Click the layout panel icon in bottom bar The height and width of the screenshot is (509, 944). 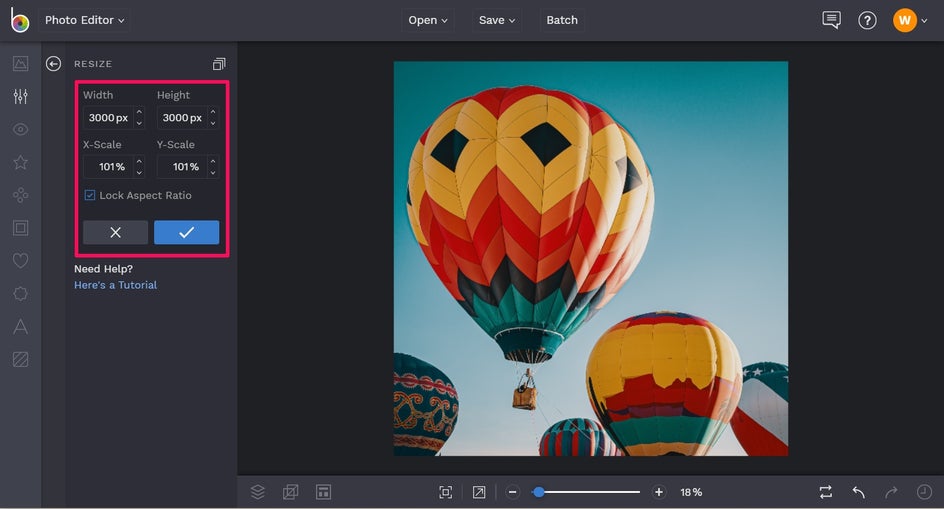click(x=323, y=492)
